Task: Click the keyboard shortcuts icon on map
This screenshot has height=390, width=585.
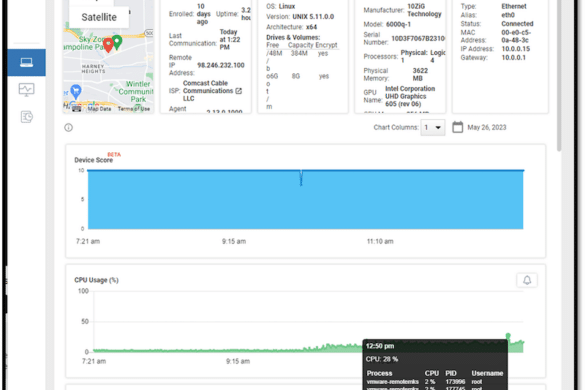Action: (76, 109)
